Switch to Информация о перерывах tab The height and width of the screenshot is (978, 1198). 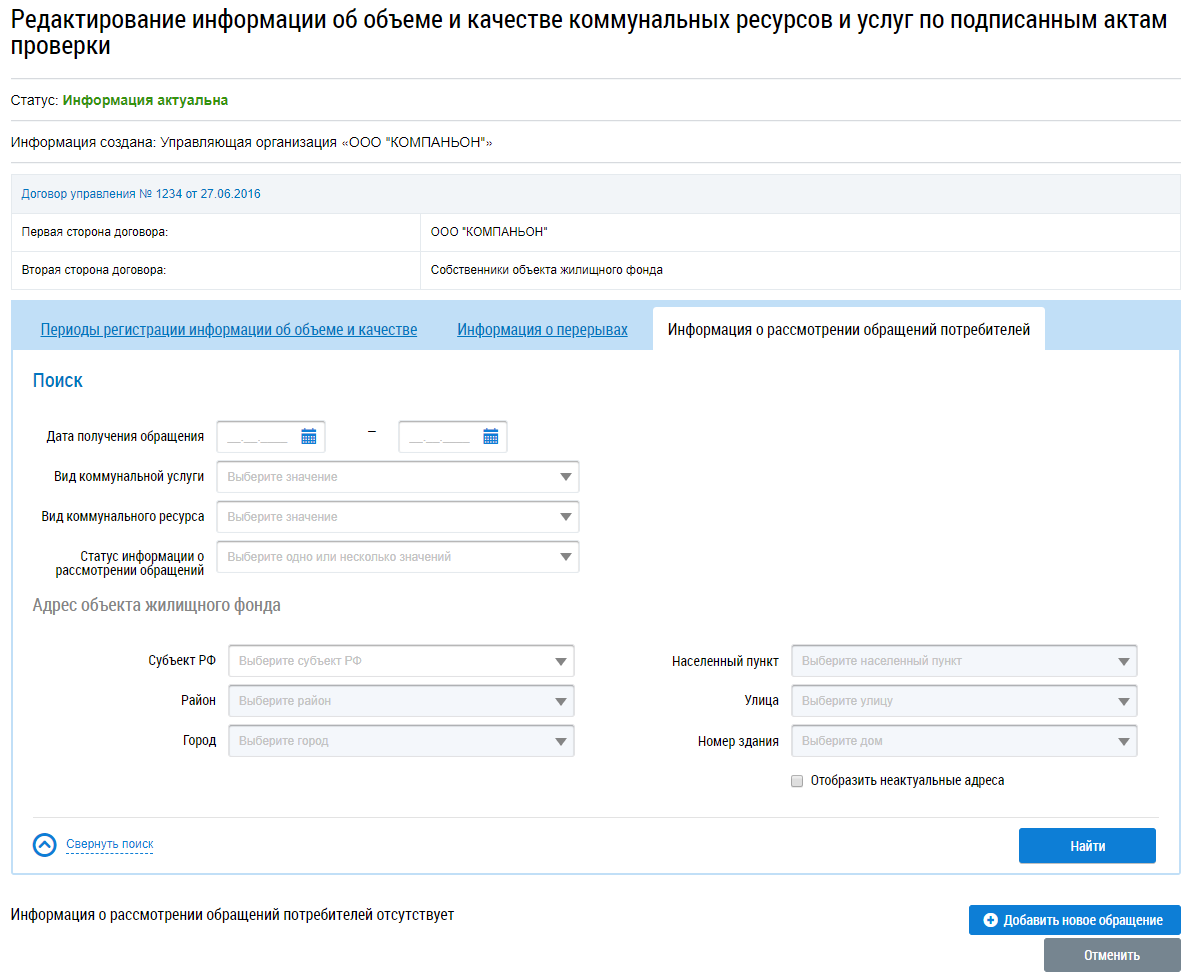pyautogui.click(x=542, y=329)
